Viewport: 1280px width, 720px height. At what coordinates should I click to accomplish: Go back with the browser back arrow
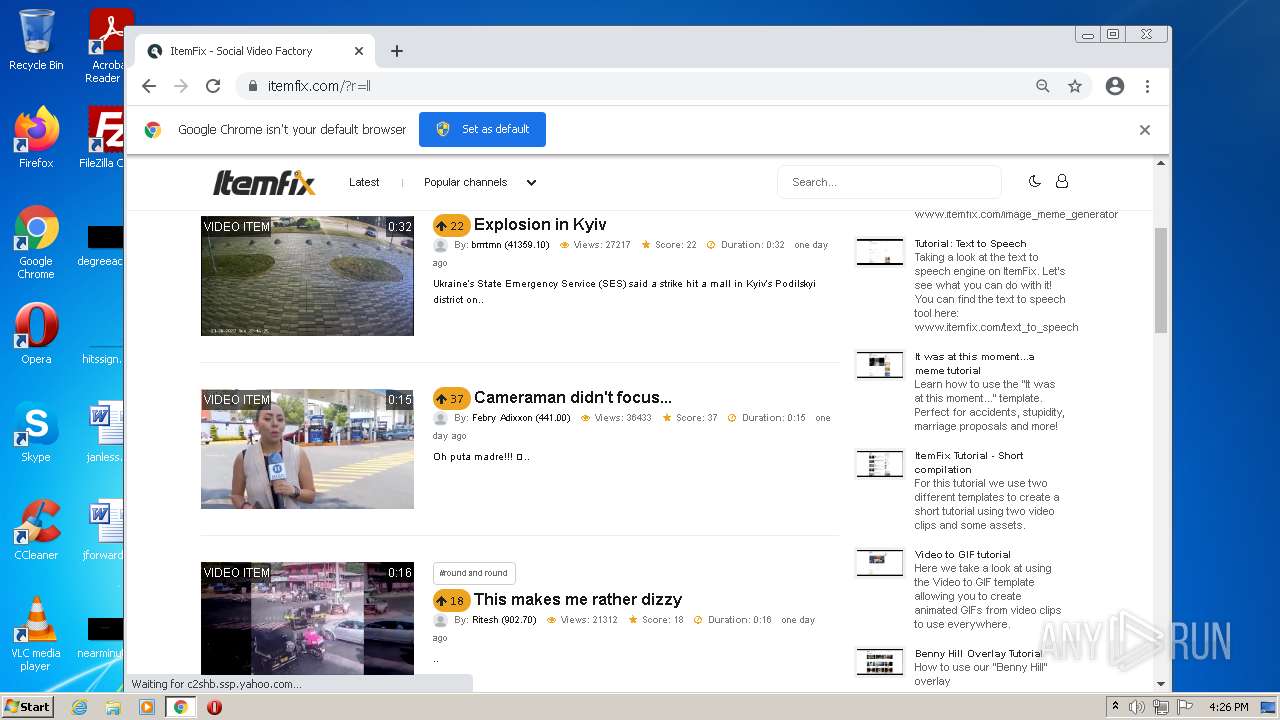point(149,86)
